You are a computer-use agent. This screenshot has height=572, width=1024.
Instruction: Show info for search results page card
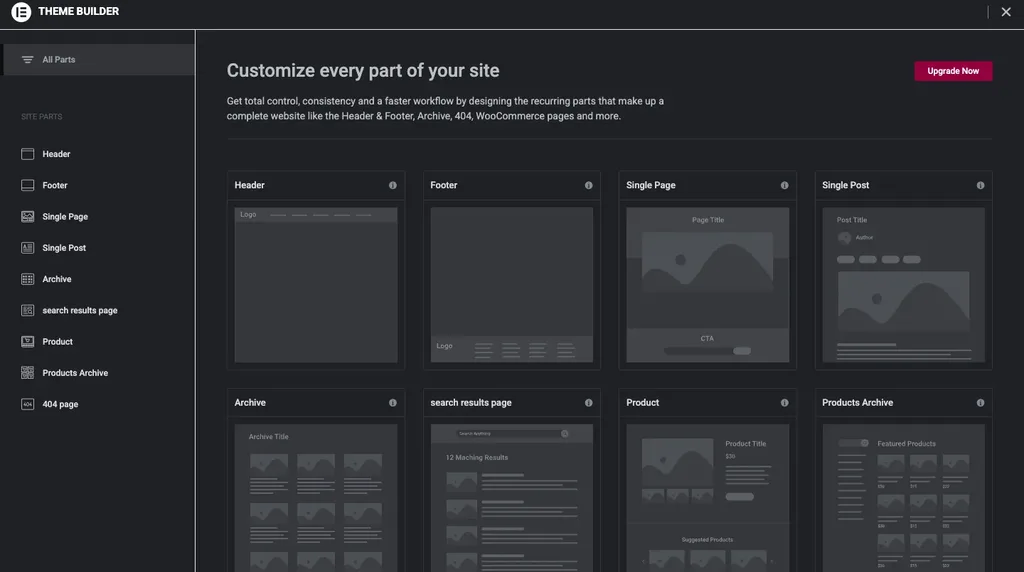pos(588,403)
